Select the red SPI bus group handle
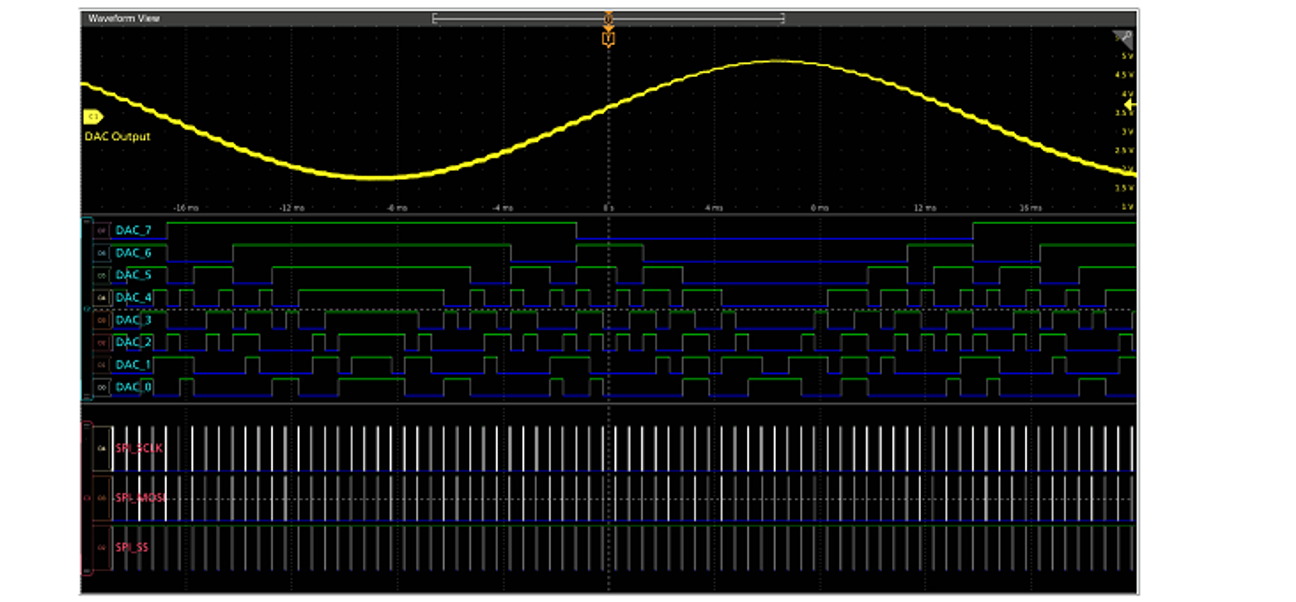This screenshot has width=1296, height=602. point(85,498)
